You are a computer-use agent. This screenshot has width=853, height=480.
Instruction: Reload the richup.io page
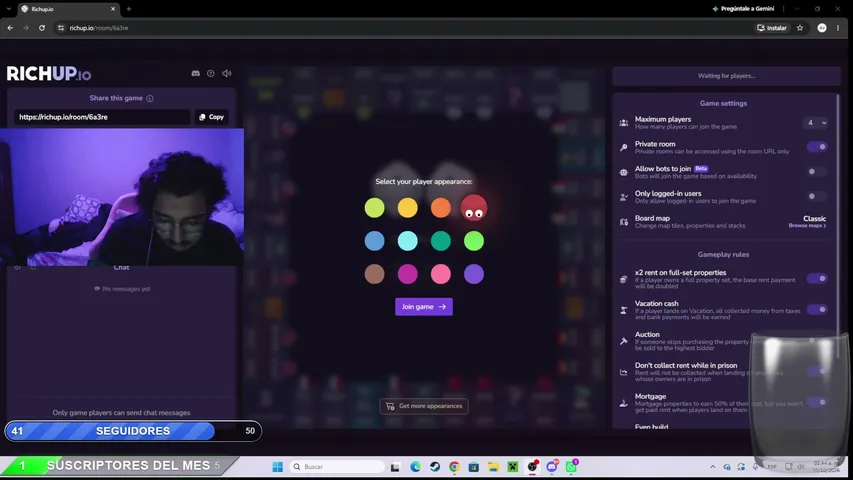(x=42, y=28)
